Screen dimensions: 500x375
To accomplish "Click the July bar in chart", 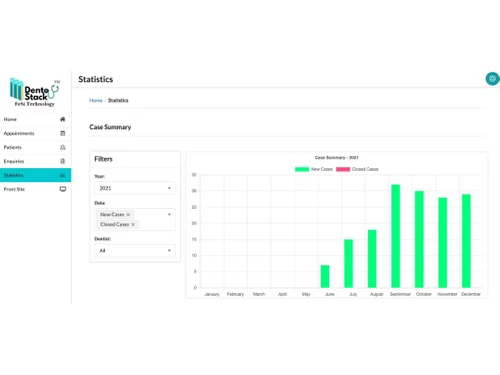I will 348,263.
